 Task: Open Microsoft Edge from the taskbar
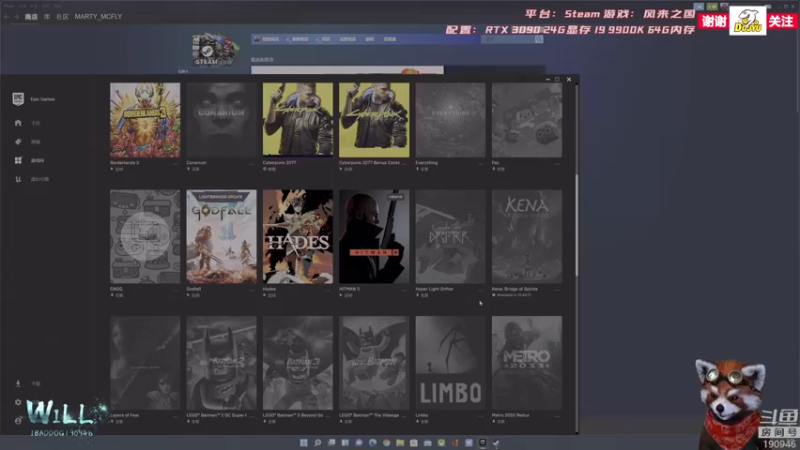coord(372,442)
